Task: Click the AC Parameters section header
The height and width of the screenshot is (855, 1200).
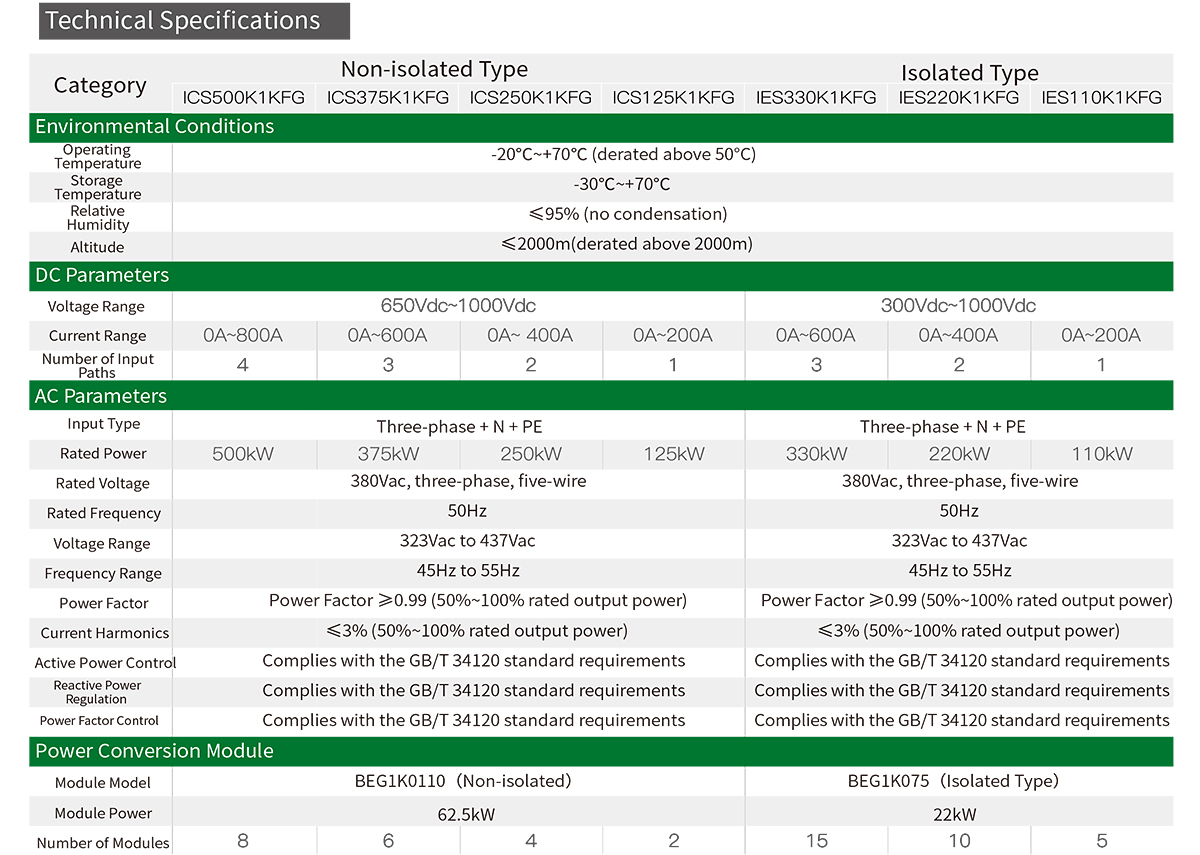Action: pos(101,396)
